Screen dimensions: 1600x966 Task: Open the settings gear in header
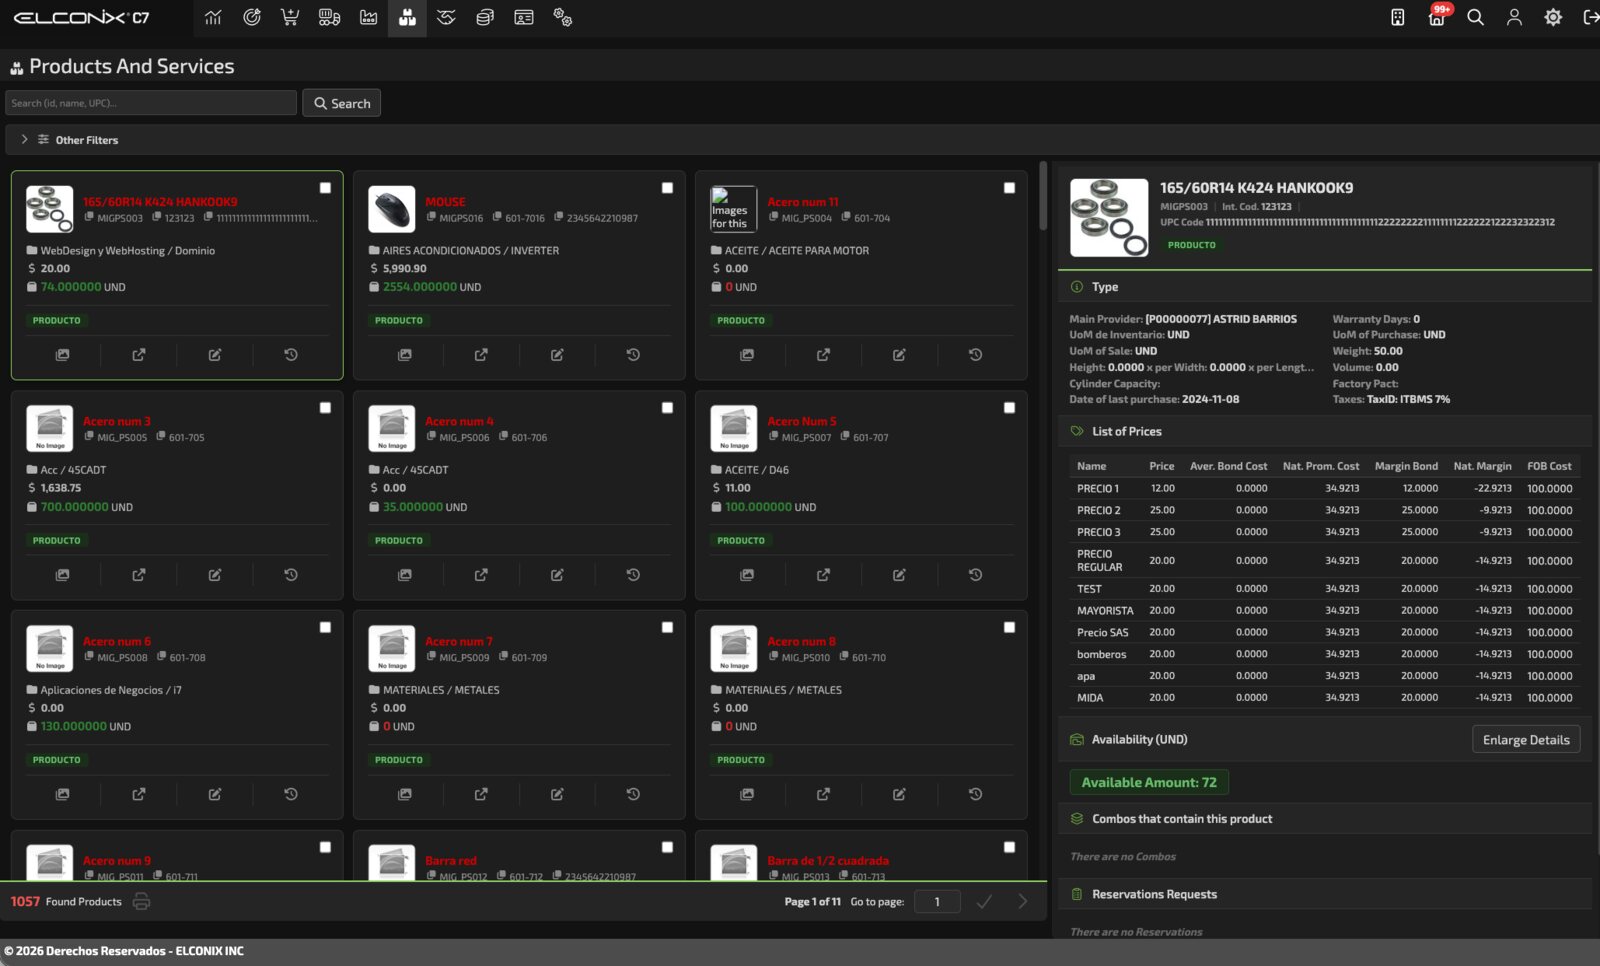[1553, 17]
